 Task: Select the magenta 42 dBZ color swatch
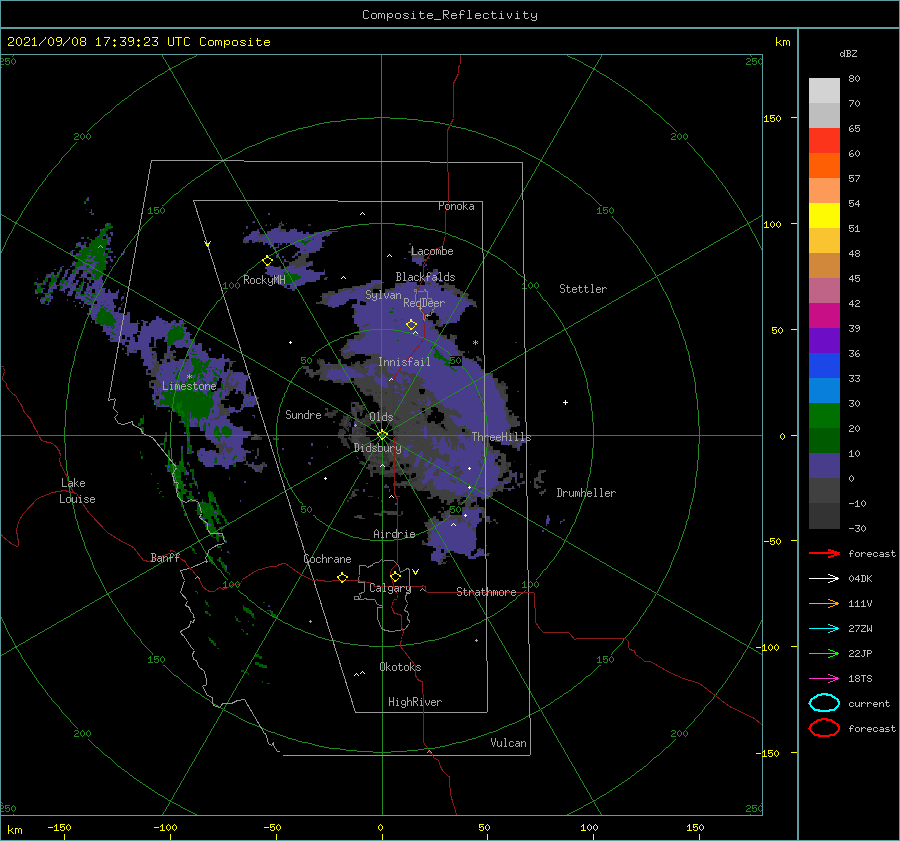[x=824, y=315]
